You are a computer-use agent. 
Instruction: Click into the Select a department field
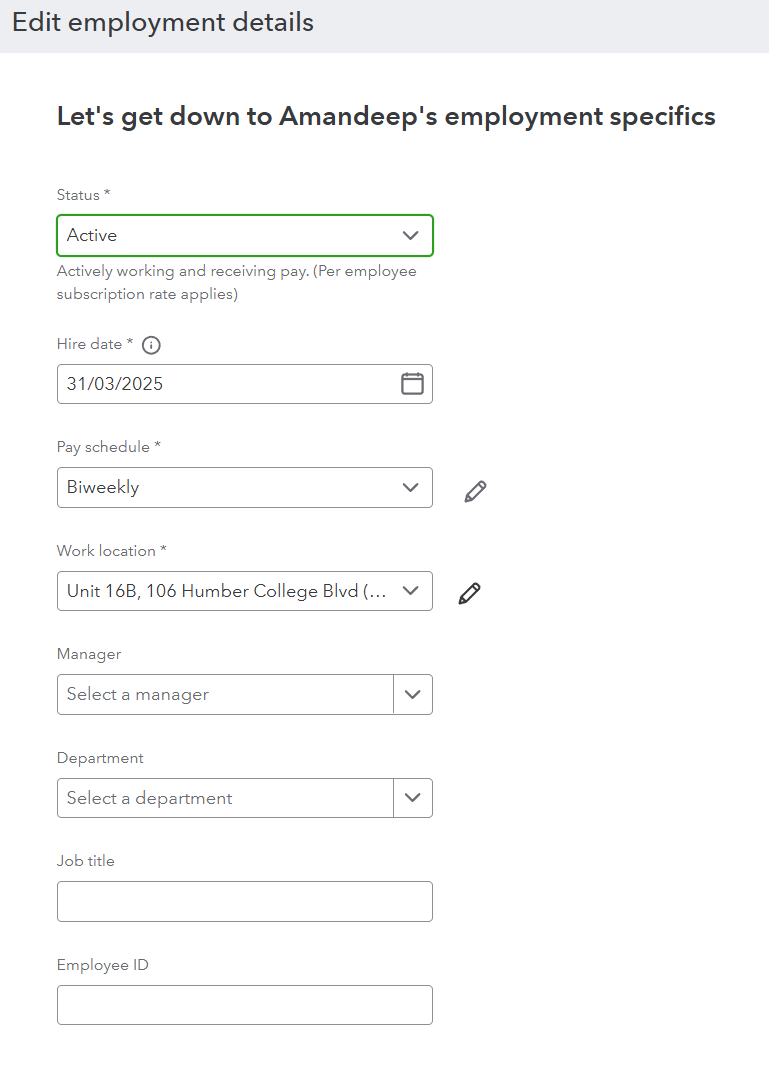click(x=225, y=798)
